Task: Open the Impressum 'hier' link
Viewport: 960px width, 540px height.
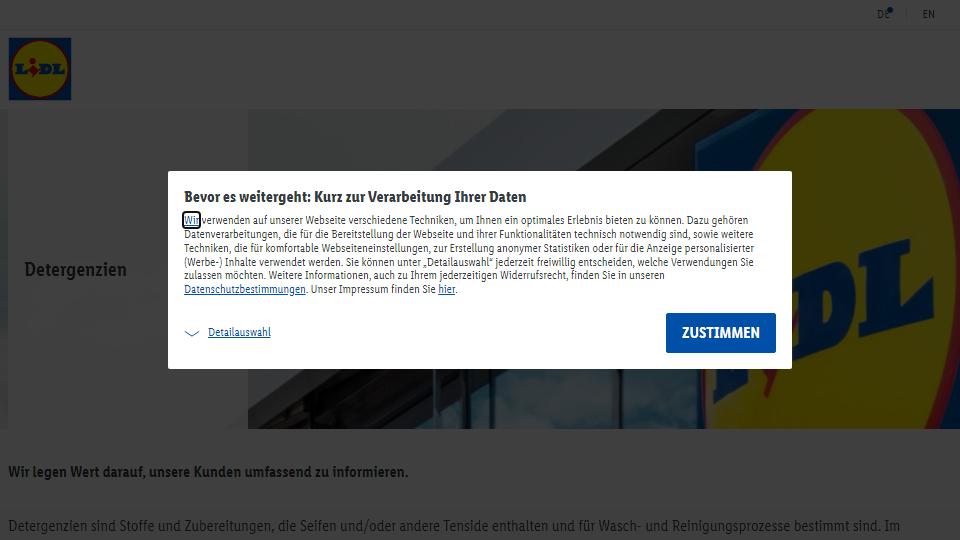Action: click(x=446, y=290)
